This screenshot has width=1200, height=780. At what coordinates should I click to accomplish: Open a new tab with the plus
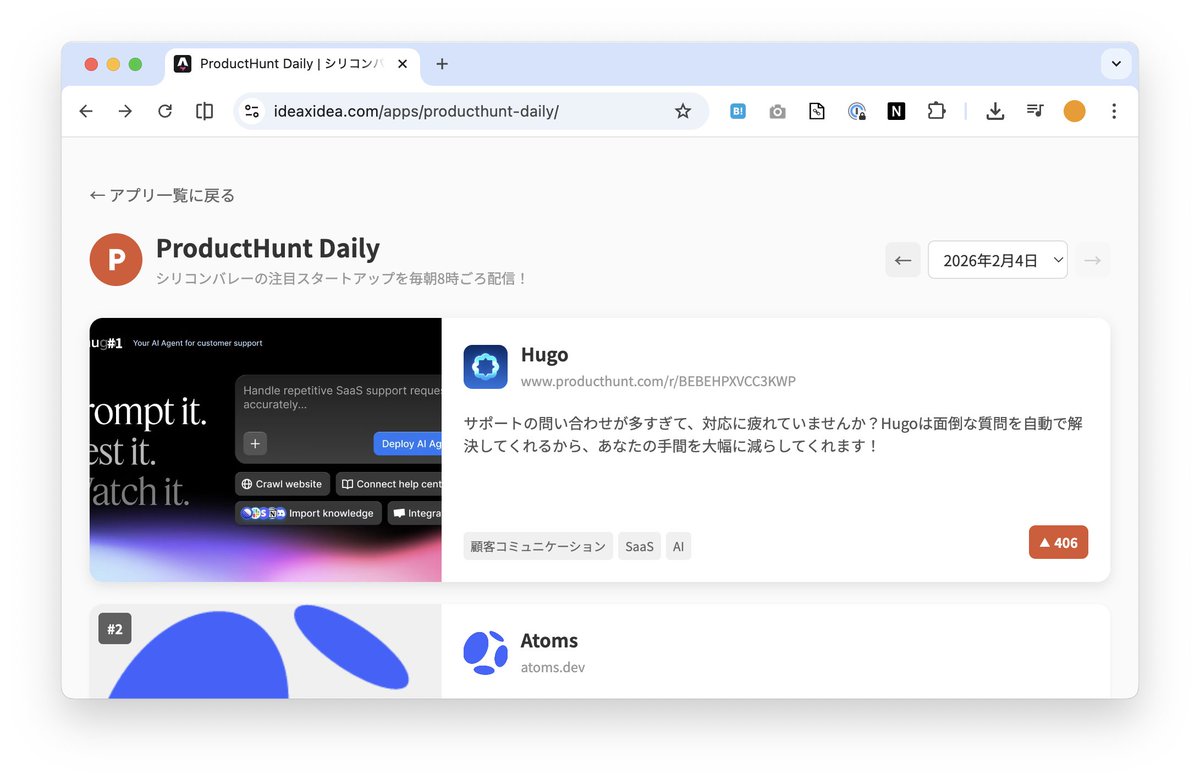pos(441,63)
